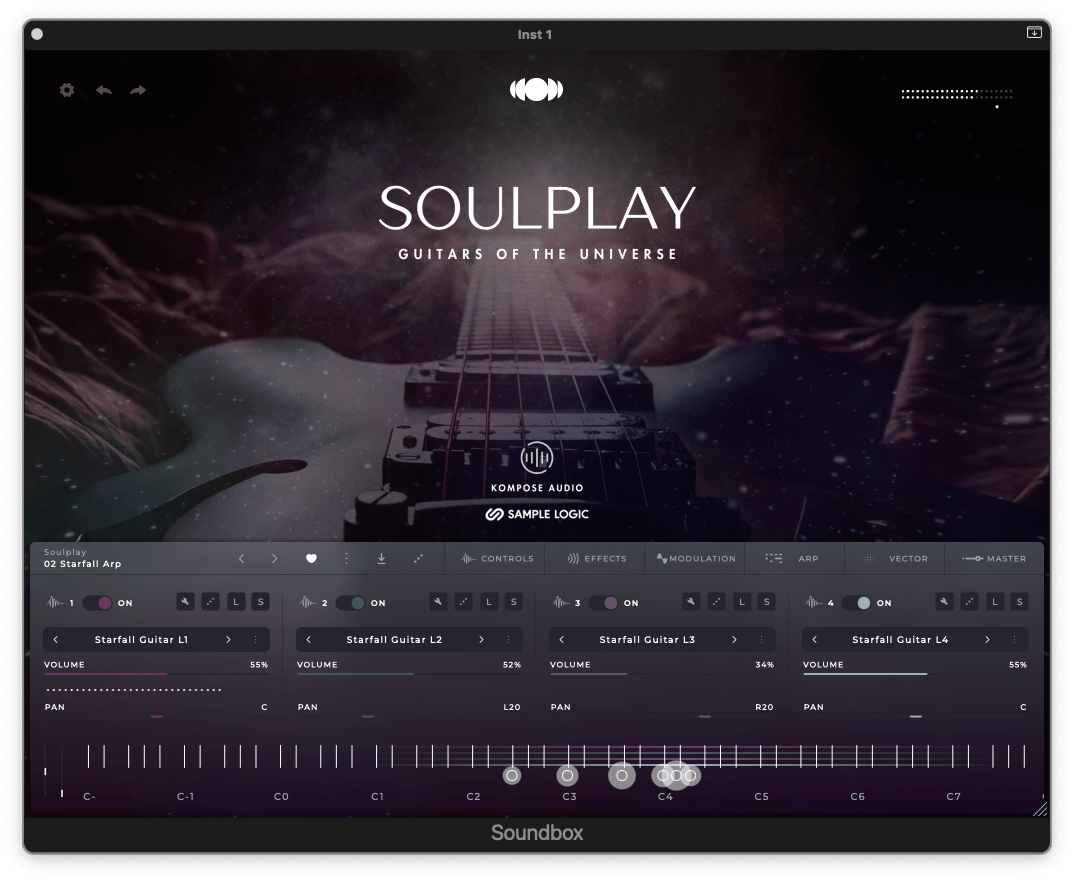Screen dimensions: 1074x881
Task: Toggle layer 4 ON switch
Action: (x=856, y=603)
